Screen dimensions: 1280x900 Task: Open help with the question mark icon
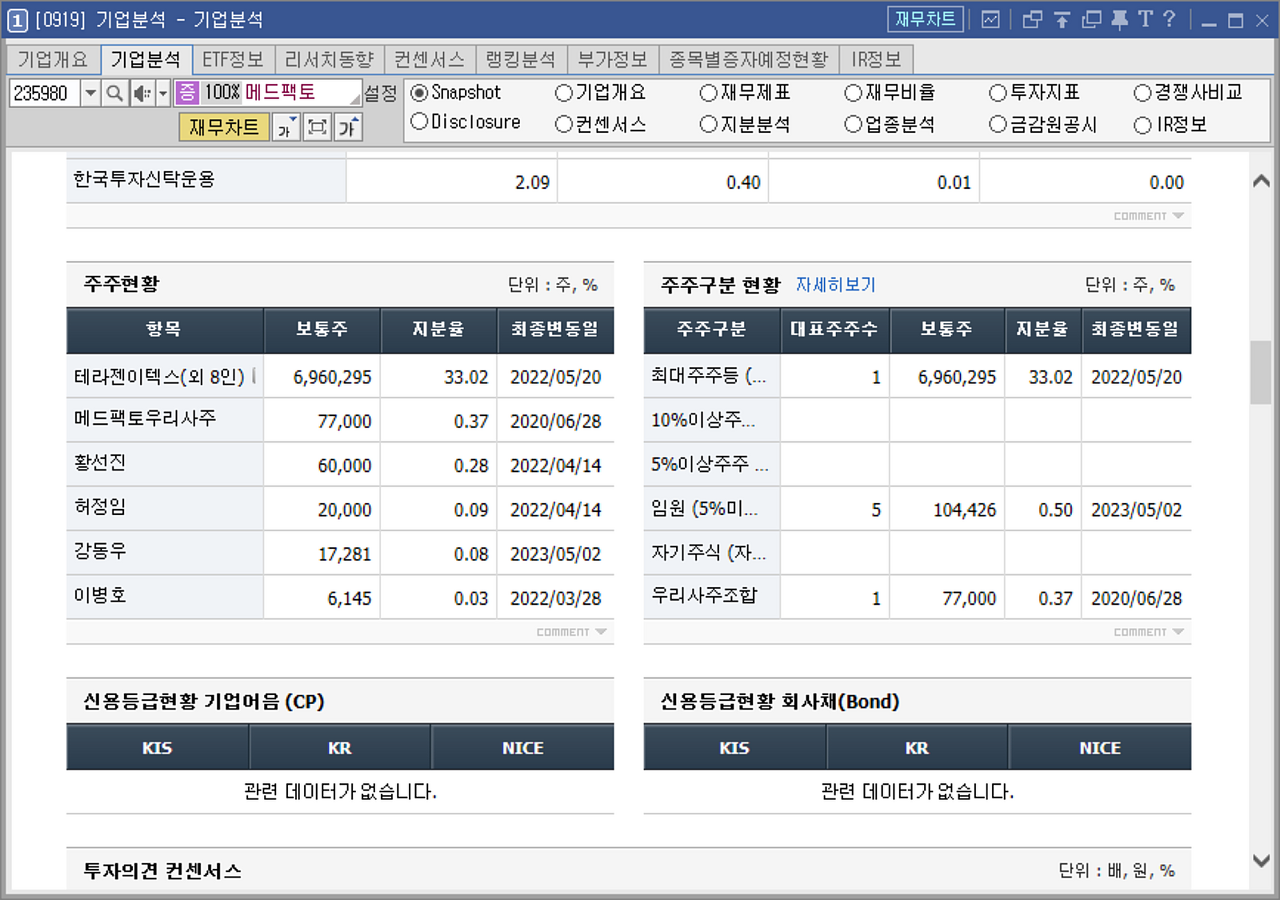pos(1168,20)
